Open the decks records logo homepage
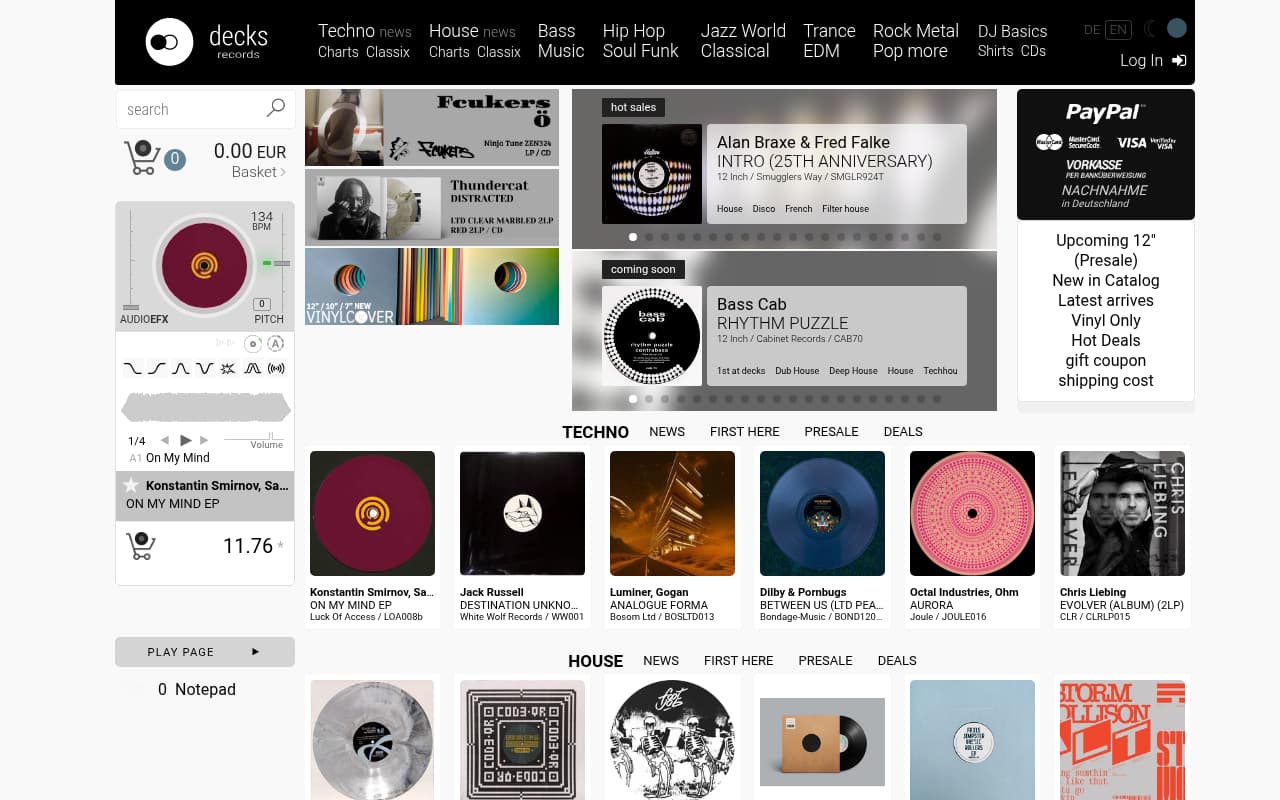 pyautogui.click(x=207, y=42)
